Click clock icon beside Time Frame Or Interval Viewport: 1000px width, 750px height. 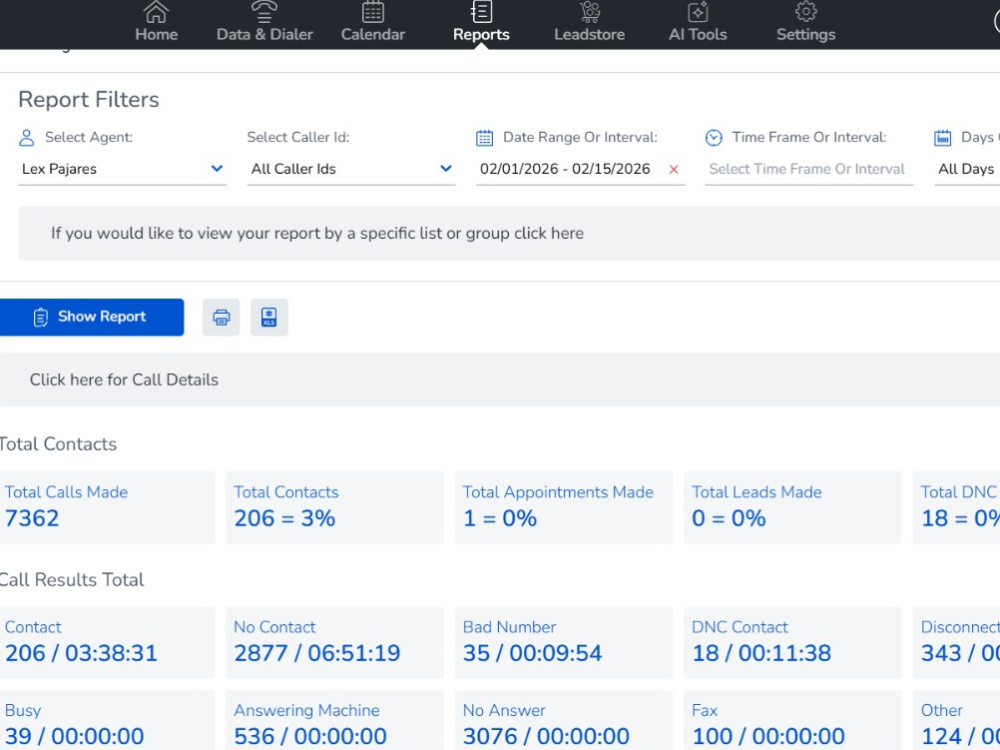click(714, 138)
